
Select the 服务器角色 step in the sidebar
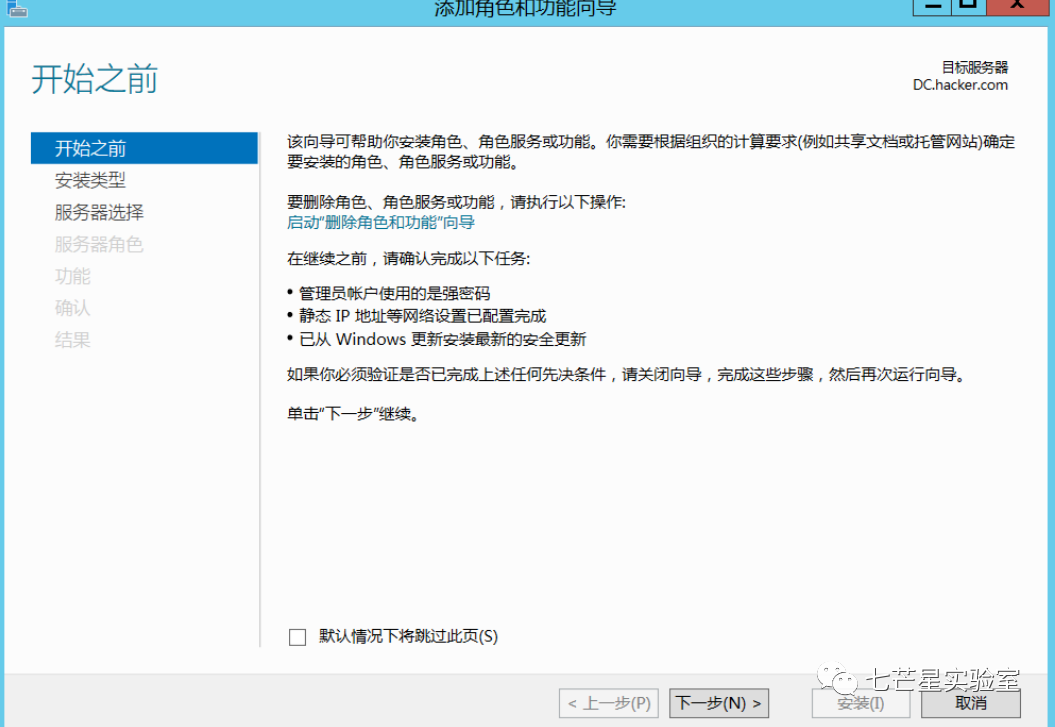(x=99, y=244)
